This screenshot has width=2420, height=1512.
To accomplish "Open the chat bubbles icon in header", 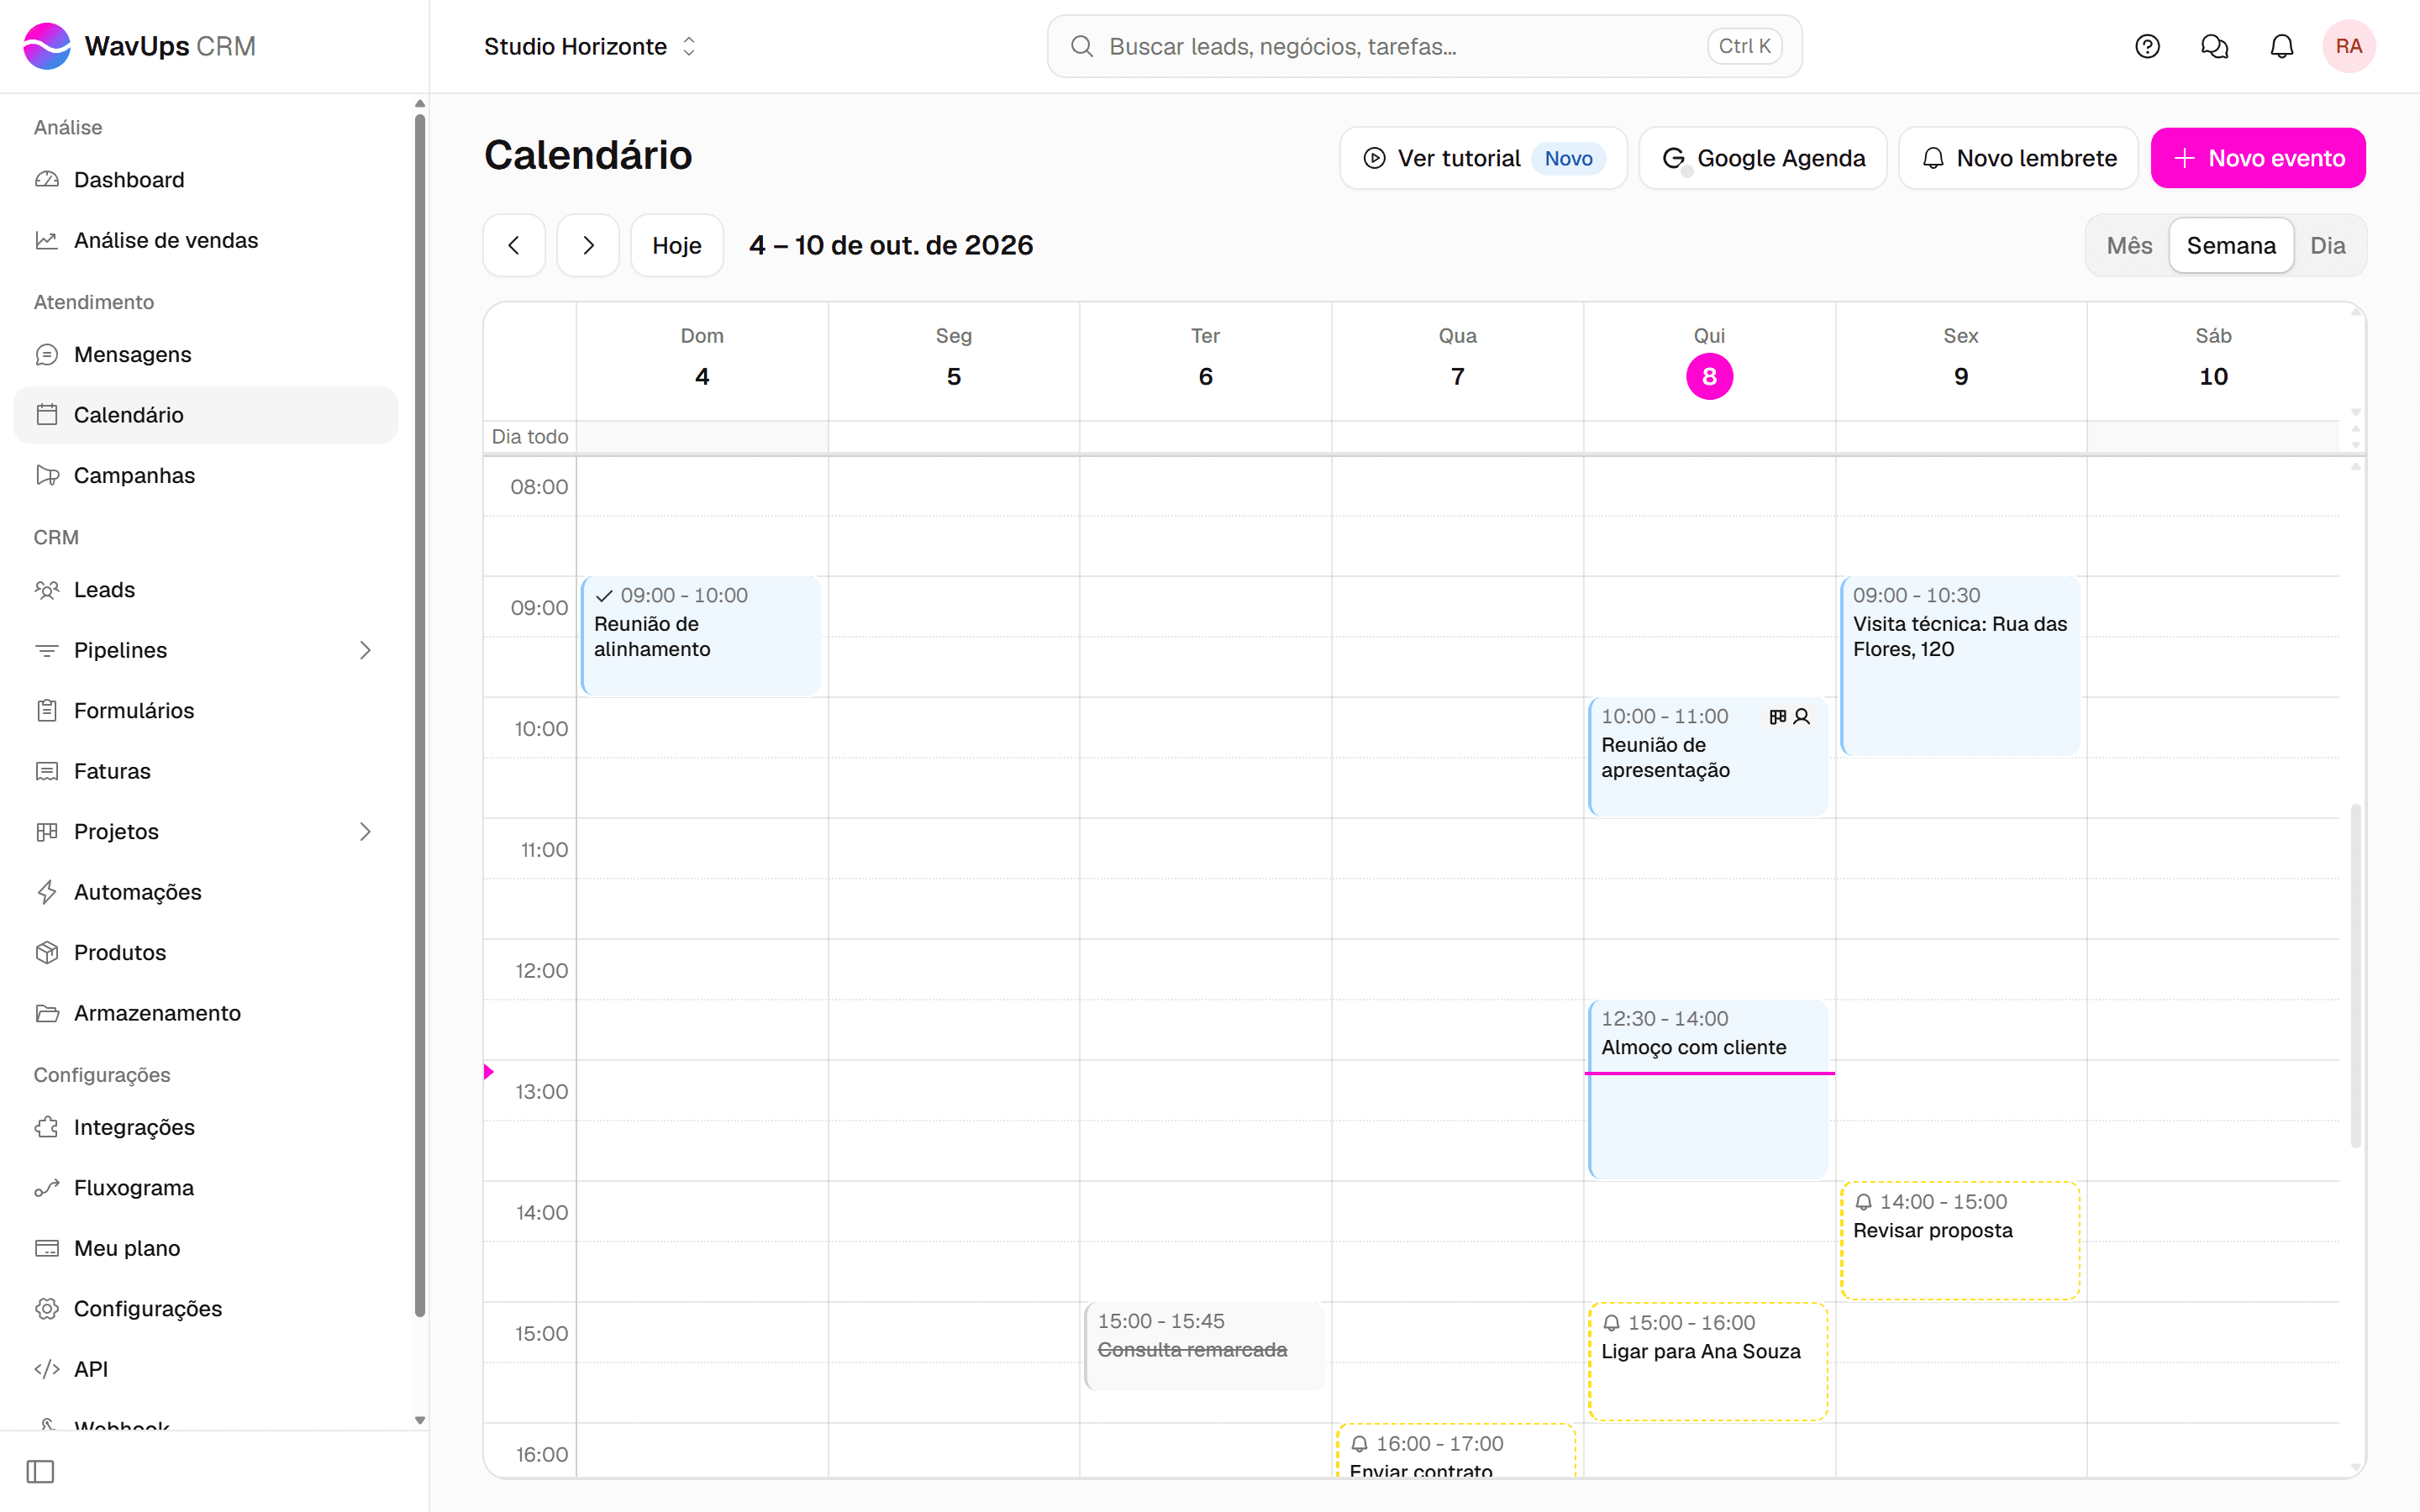I will [x=2214, y=46].
